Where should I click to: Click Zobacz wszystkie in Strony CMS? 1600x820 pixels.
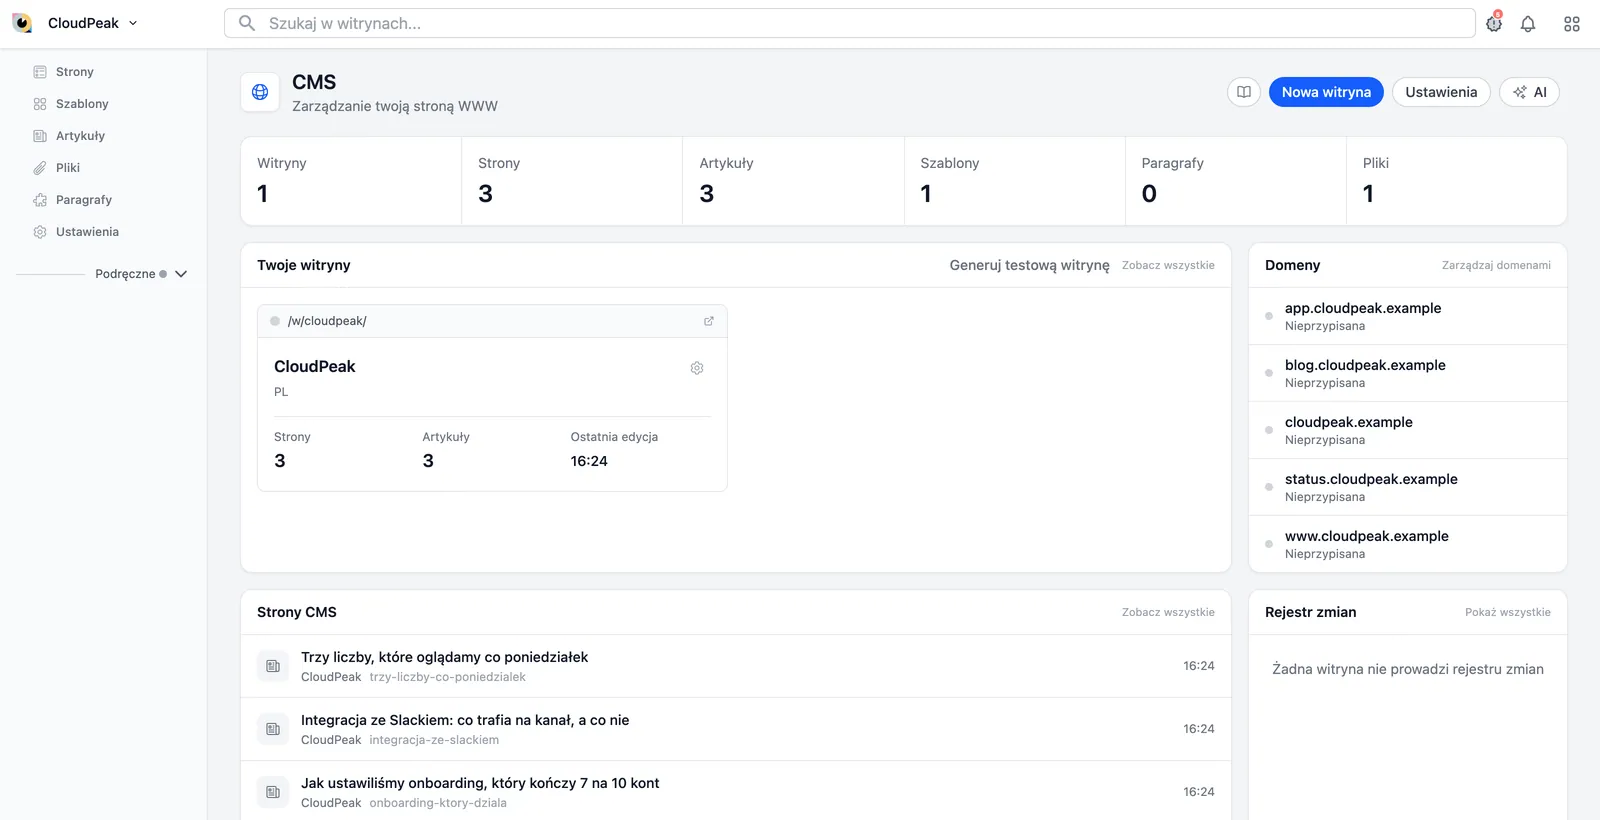tap(1168, 612)
